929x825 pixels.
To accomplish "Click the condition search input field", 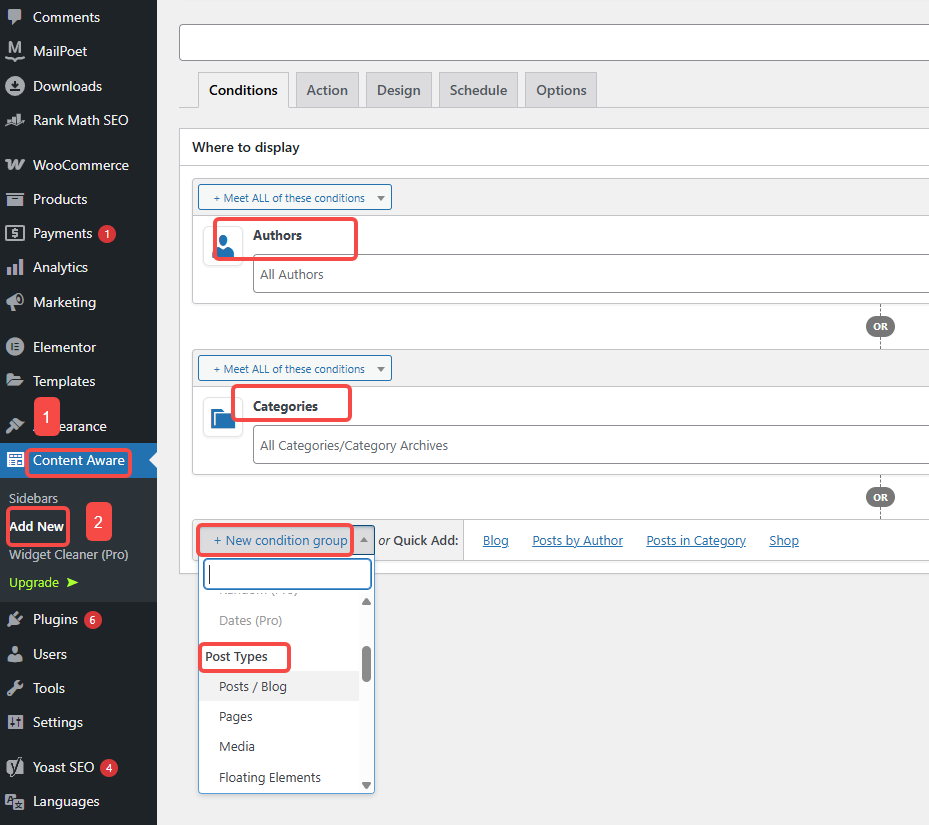I will coord(287,574).
